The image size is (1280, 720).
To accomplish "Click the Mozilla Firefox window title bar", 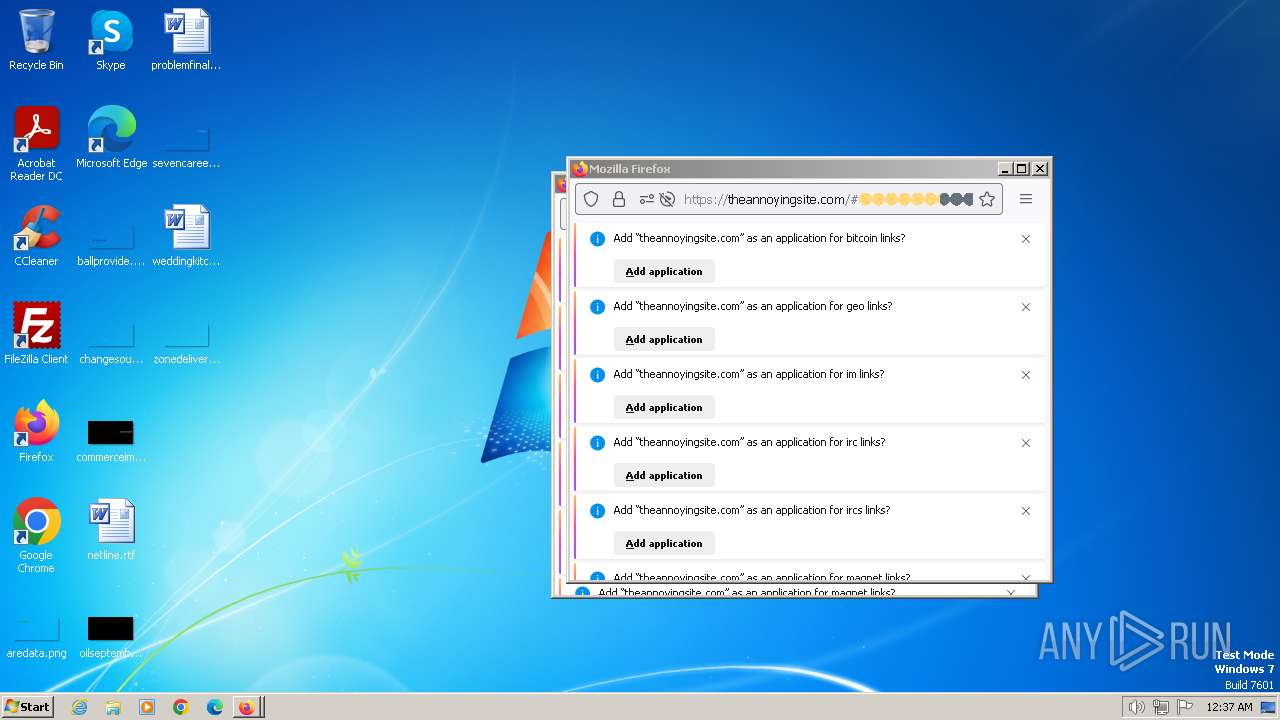I will click(x=785, y=168).
